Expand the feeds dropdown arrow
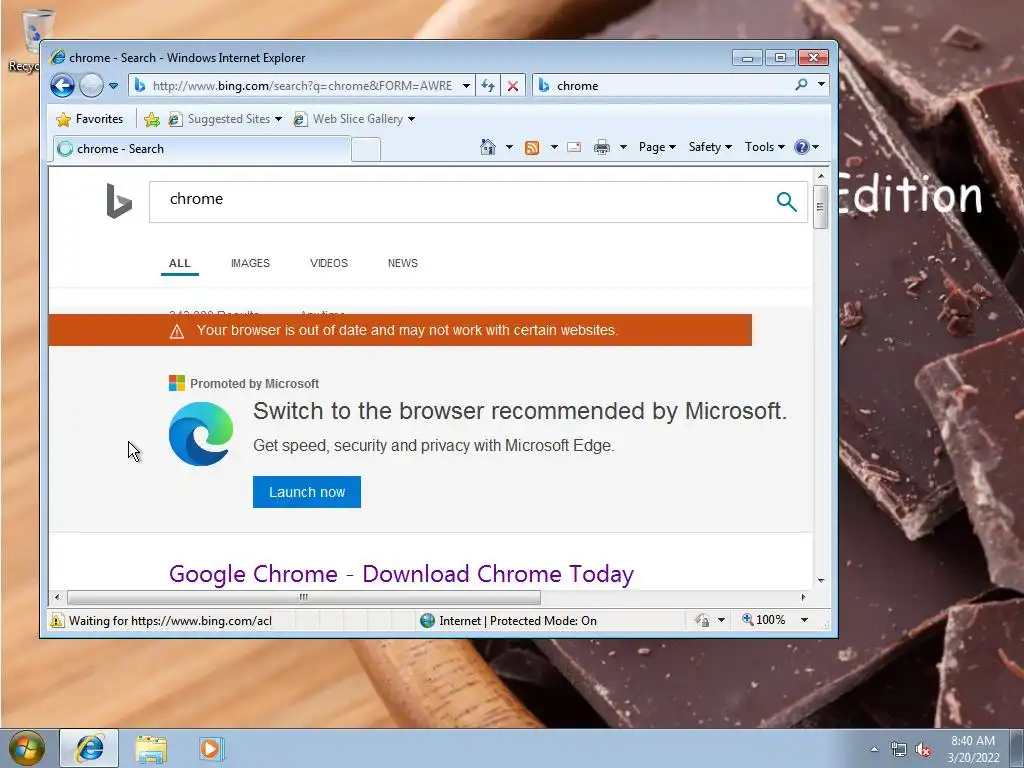This screenshot has width=1024, height=768. (554, 147)
